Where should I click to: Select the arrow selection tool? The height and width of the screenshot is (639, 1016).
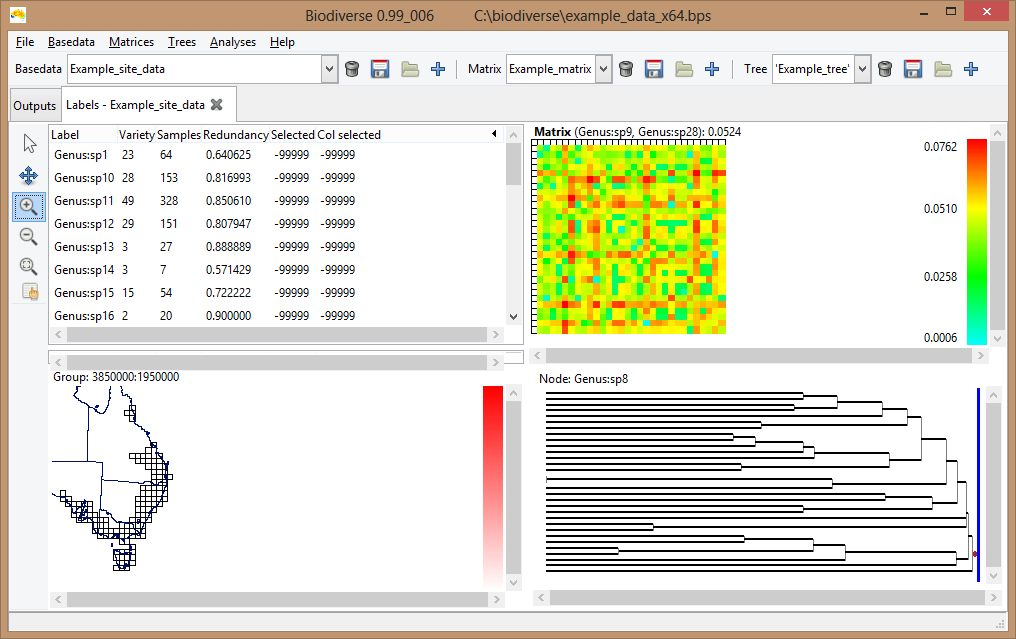click(x=29, y=143)
